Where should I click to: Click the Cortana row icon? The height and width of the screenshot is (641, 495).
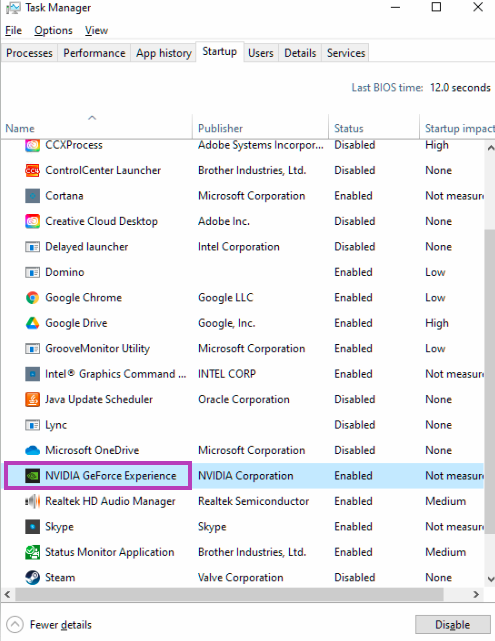32,196
